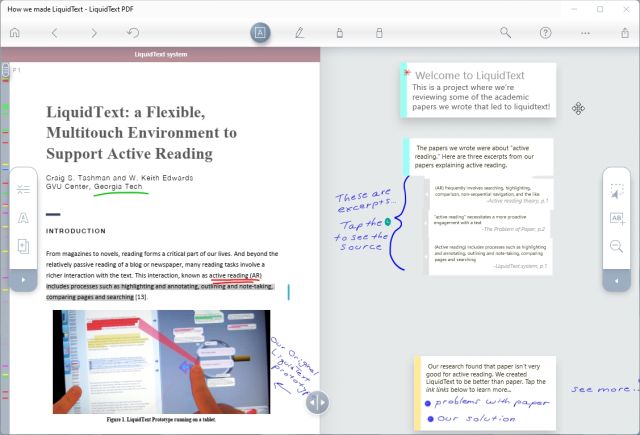Click the 'Our Original LiquidText prototype' ink annotation

[294, 365]
